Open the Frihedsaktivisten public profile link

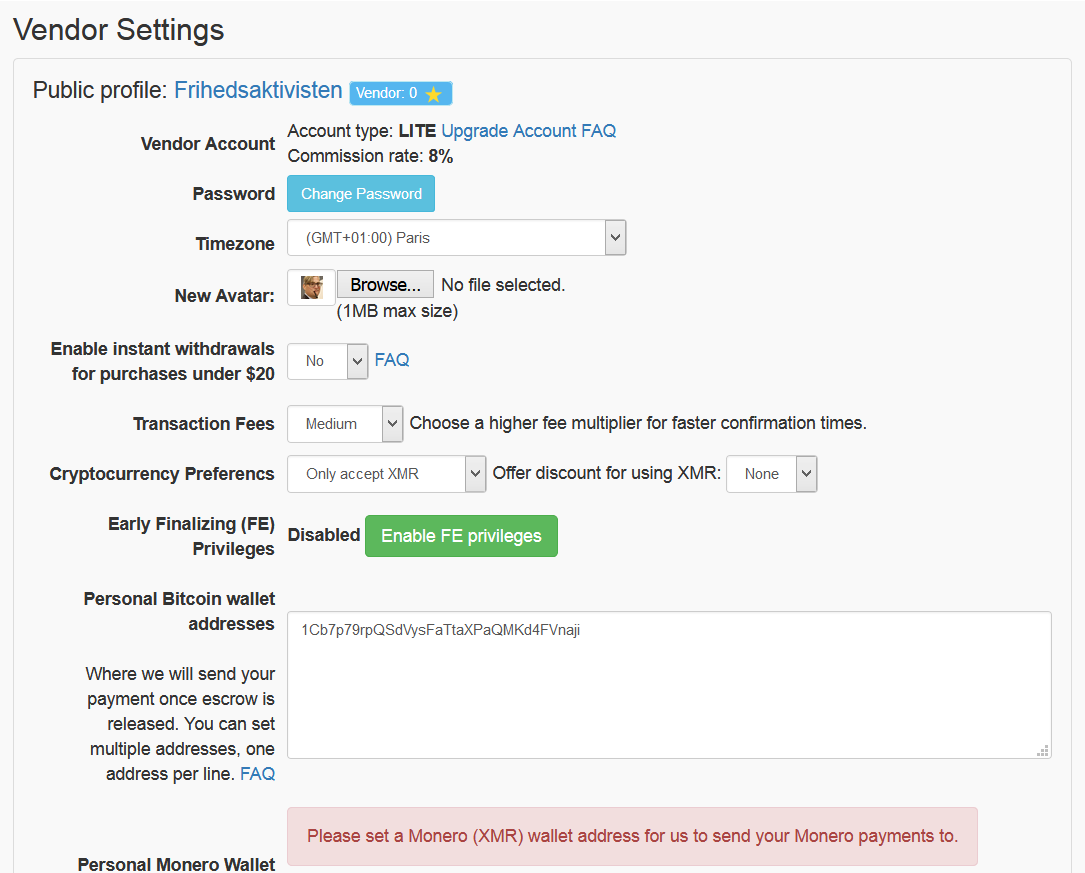[x=258, y=90]
